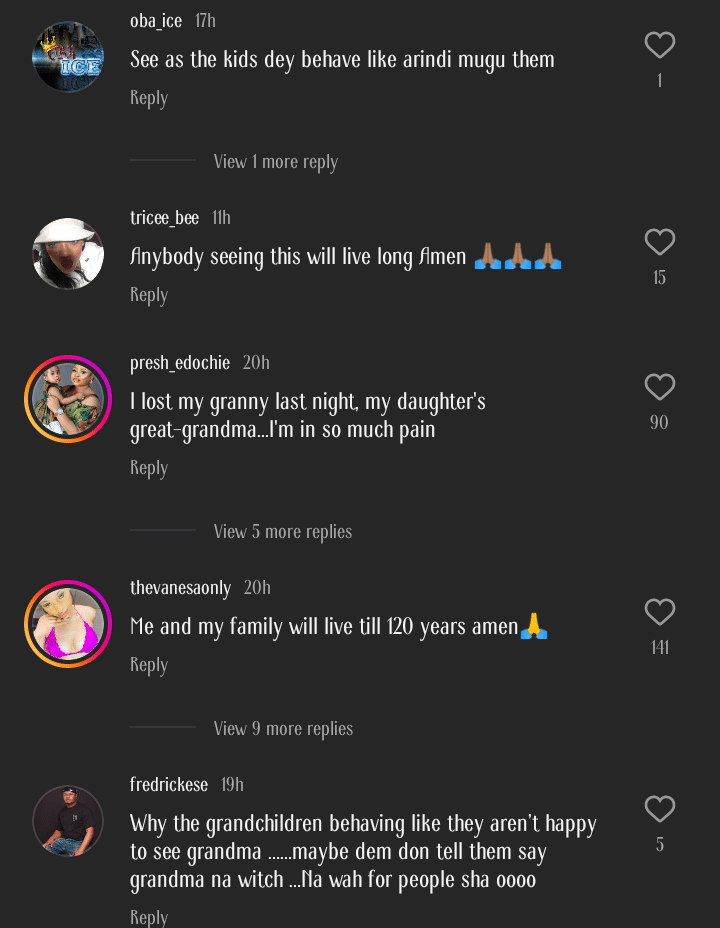
Task: Tap the heart on tricee_bee's comment
Action: pyautogui.click(x=659, y=242)
